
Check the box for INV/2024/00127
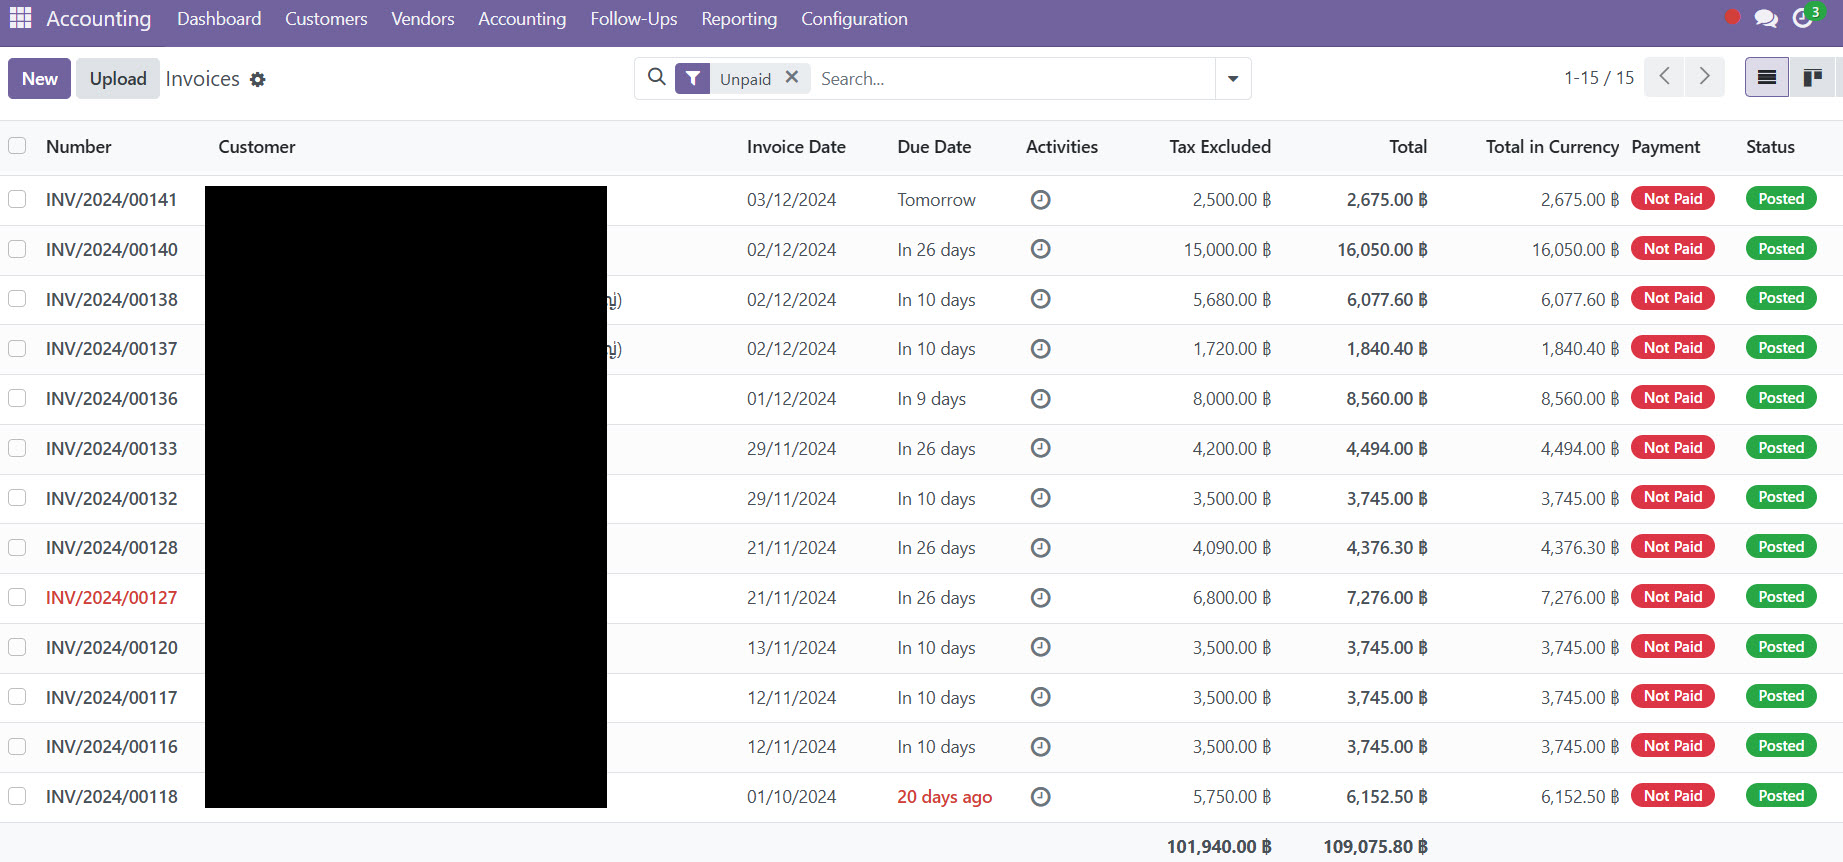pos(17,597)
